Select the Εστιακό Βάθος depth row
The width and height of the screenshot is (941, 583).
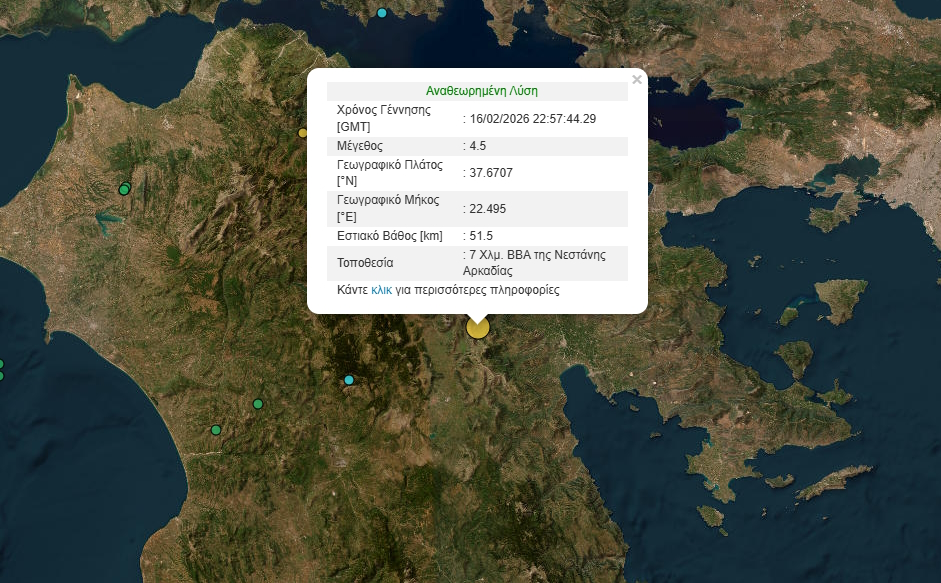coord(420,238)
